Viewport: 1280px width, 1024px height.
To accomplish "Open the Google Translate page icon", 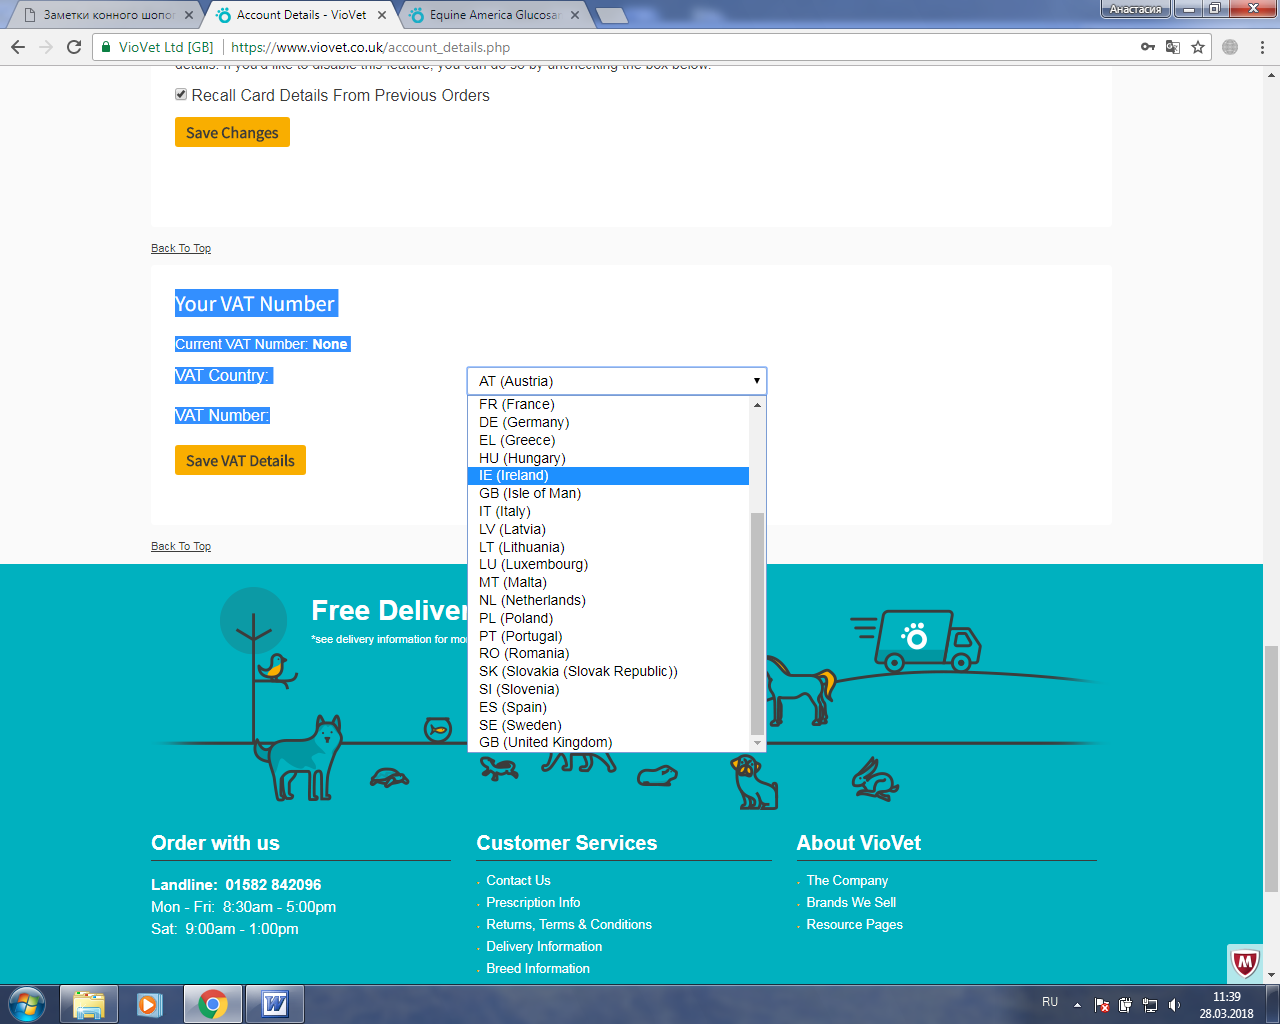I will pos(1173,47).
